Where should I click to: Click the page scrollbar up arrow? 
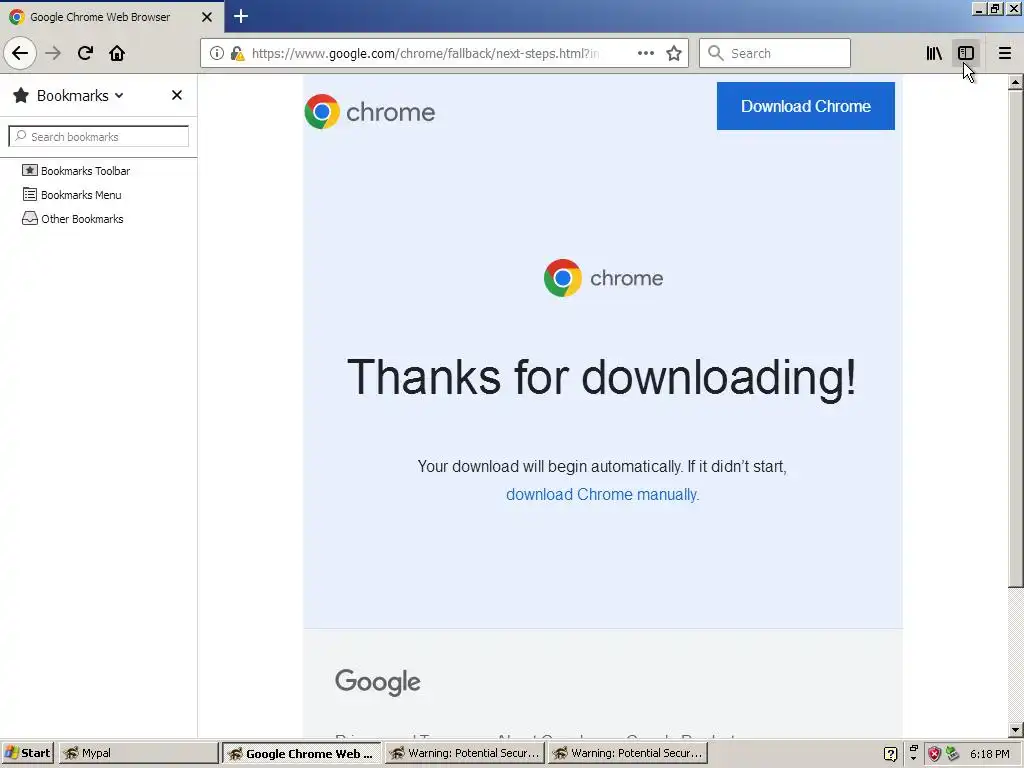tap(1015, 82)
